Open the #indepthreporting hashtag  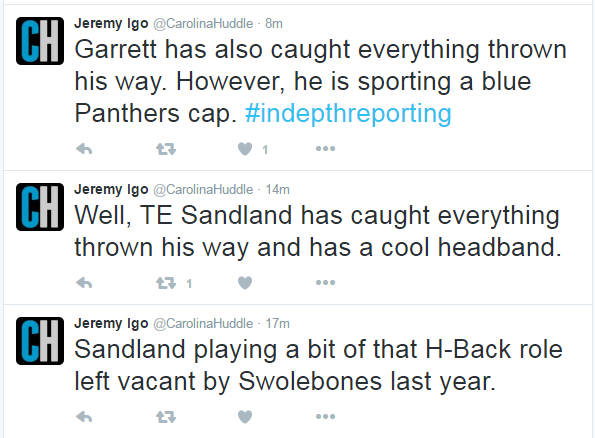[348, 113]
